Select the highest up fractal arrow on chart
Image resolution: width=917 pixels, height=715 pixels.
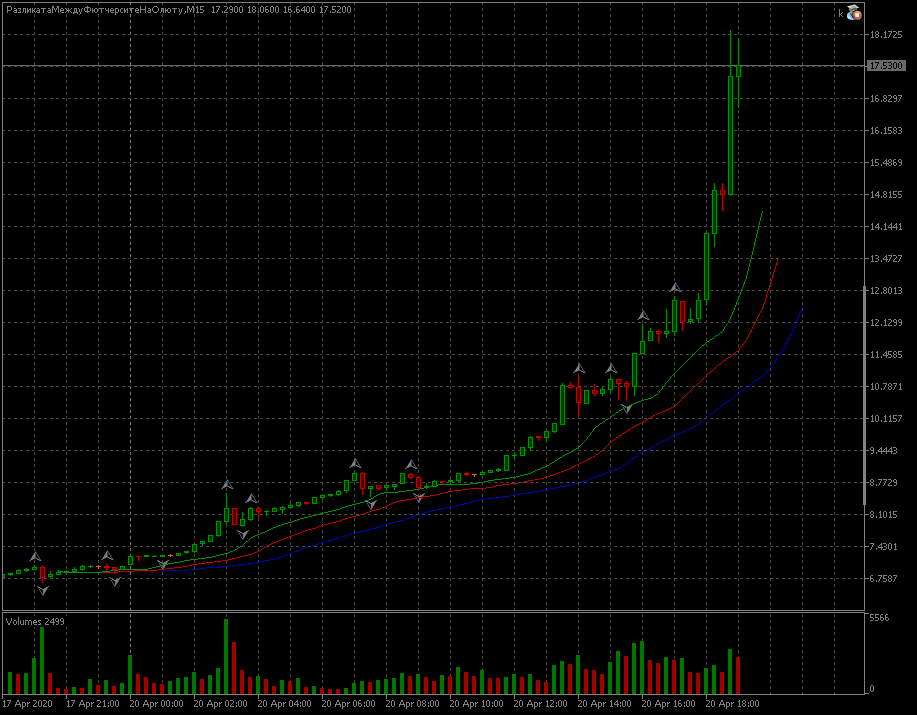pos(675,288)
